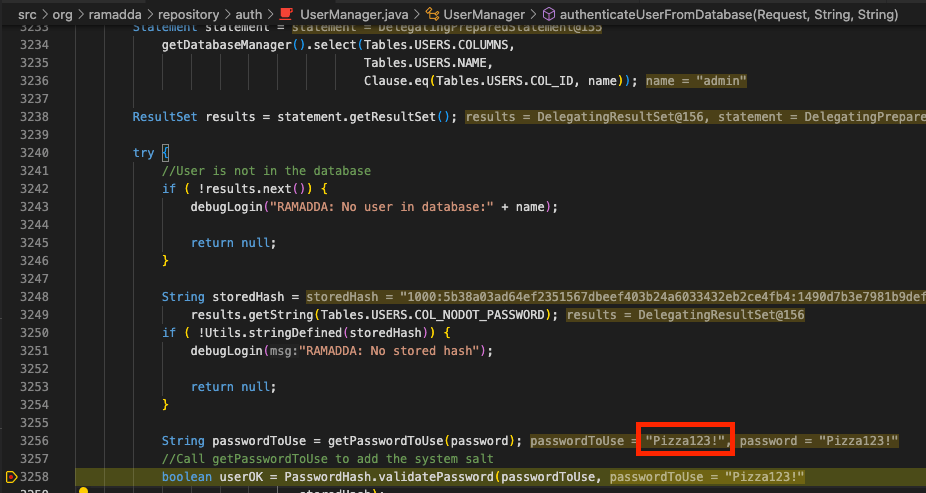The image size is (926, 493).
Task: Click 'Tables.USERS.NAME' on line 3235
Action: tap(425, 63)
